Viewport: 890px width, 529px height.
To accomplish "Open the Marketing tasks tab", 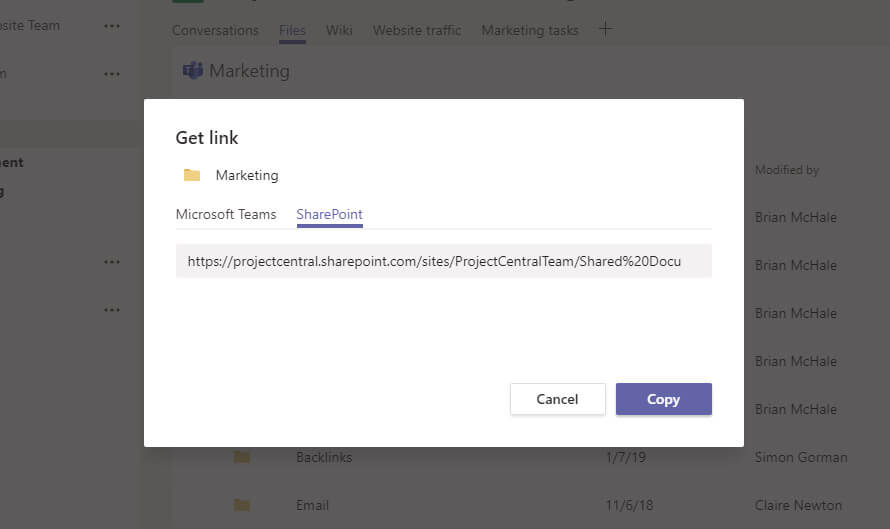I will (x=530, y=30).
